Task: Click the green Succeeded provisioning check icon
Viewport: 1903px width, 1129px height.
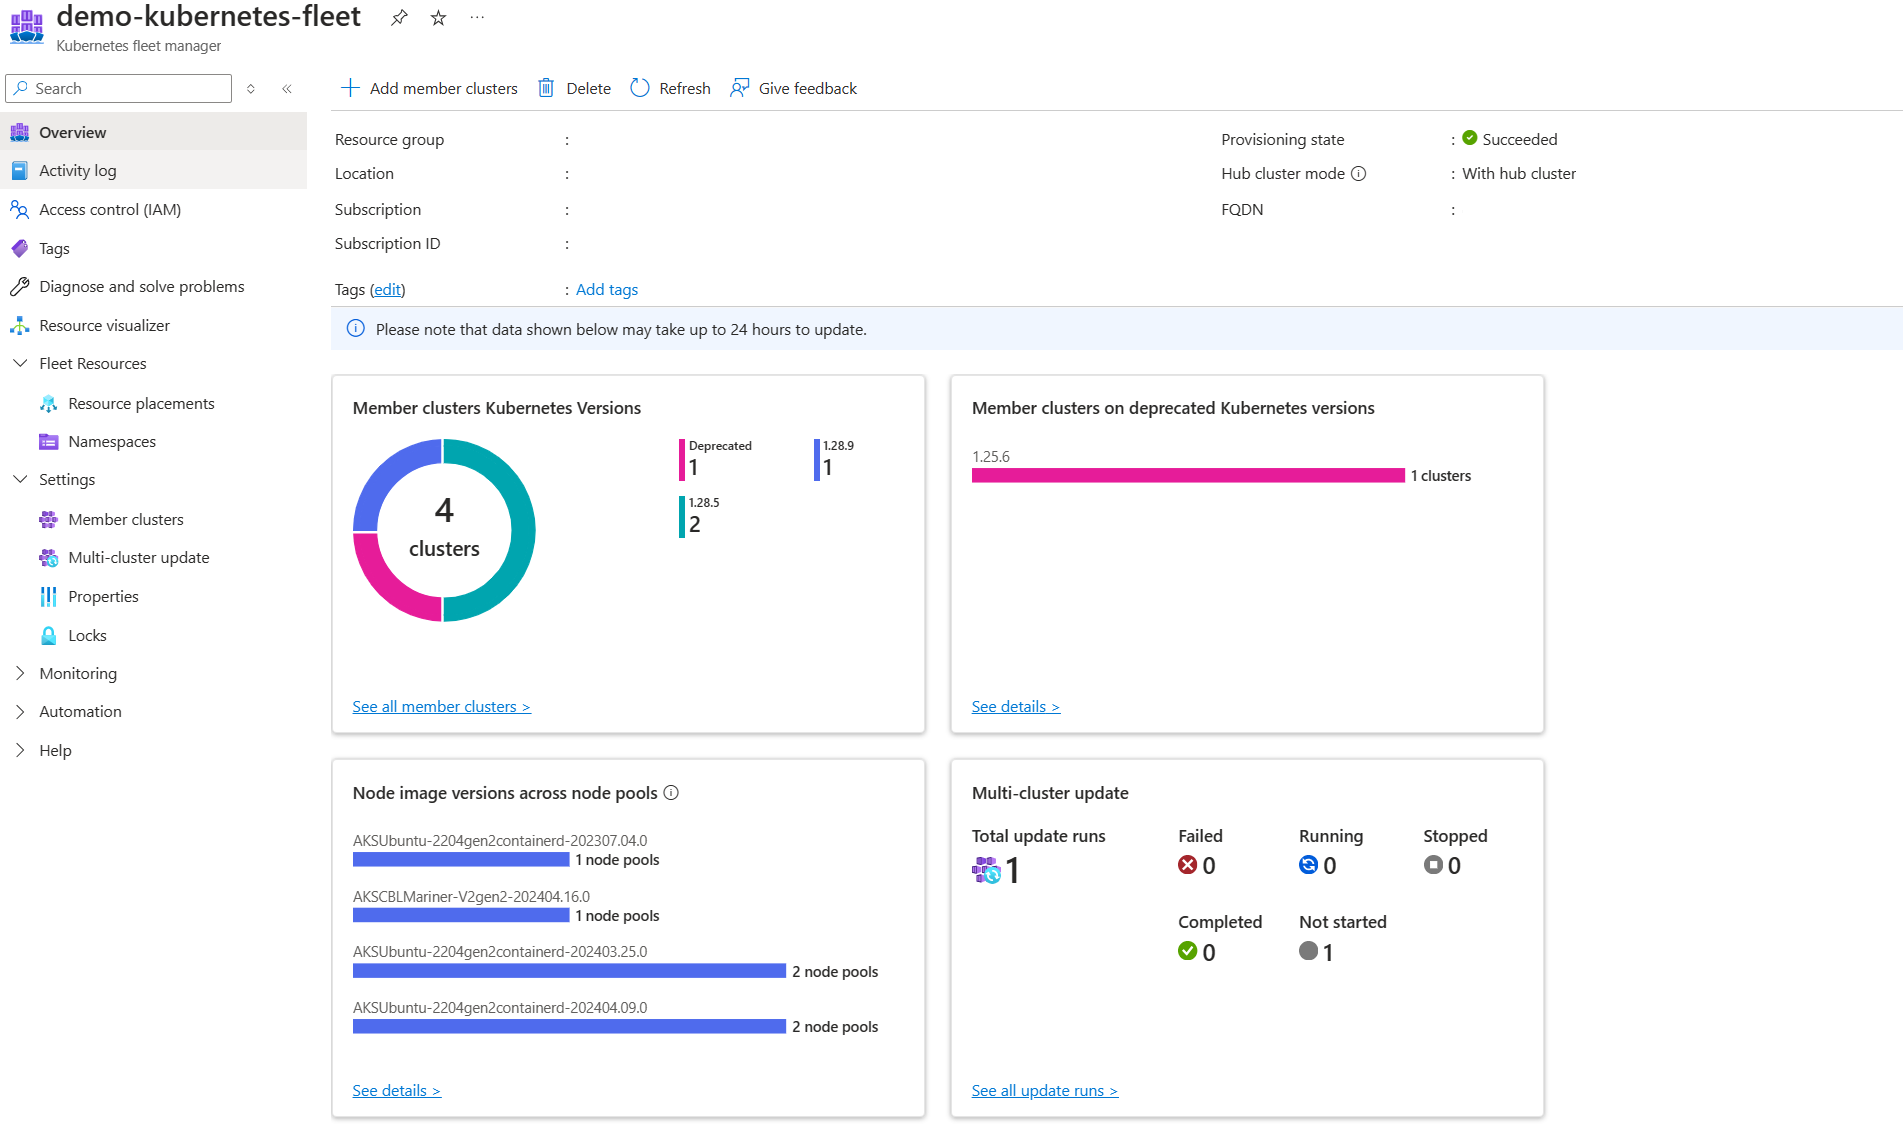Action: 1470,138
